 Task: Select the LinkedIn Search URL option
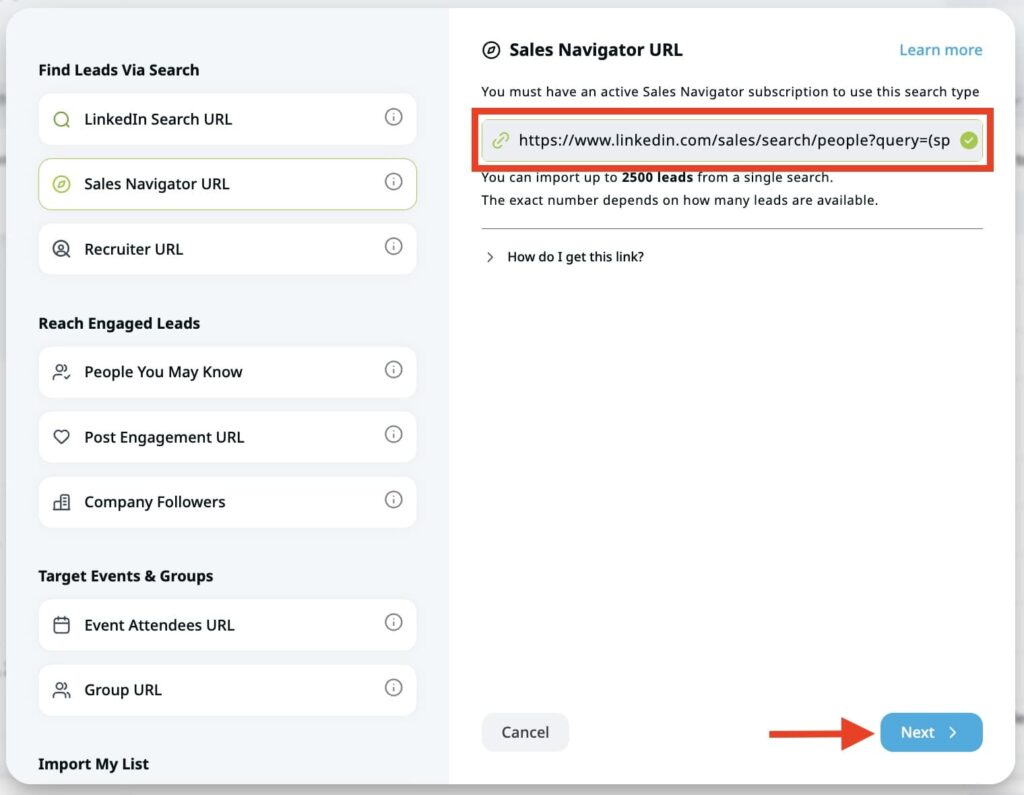coord(227,119)
